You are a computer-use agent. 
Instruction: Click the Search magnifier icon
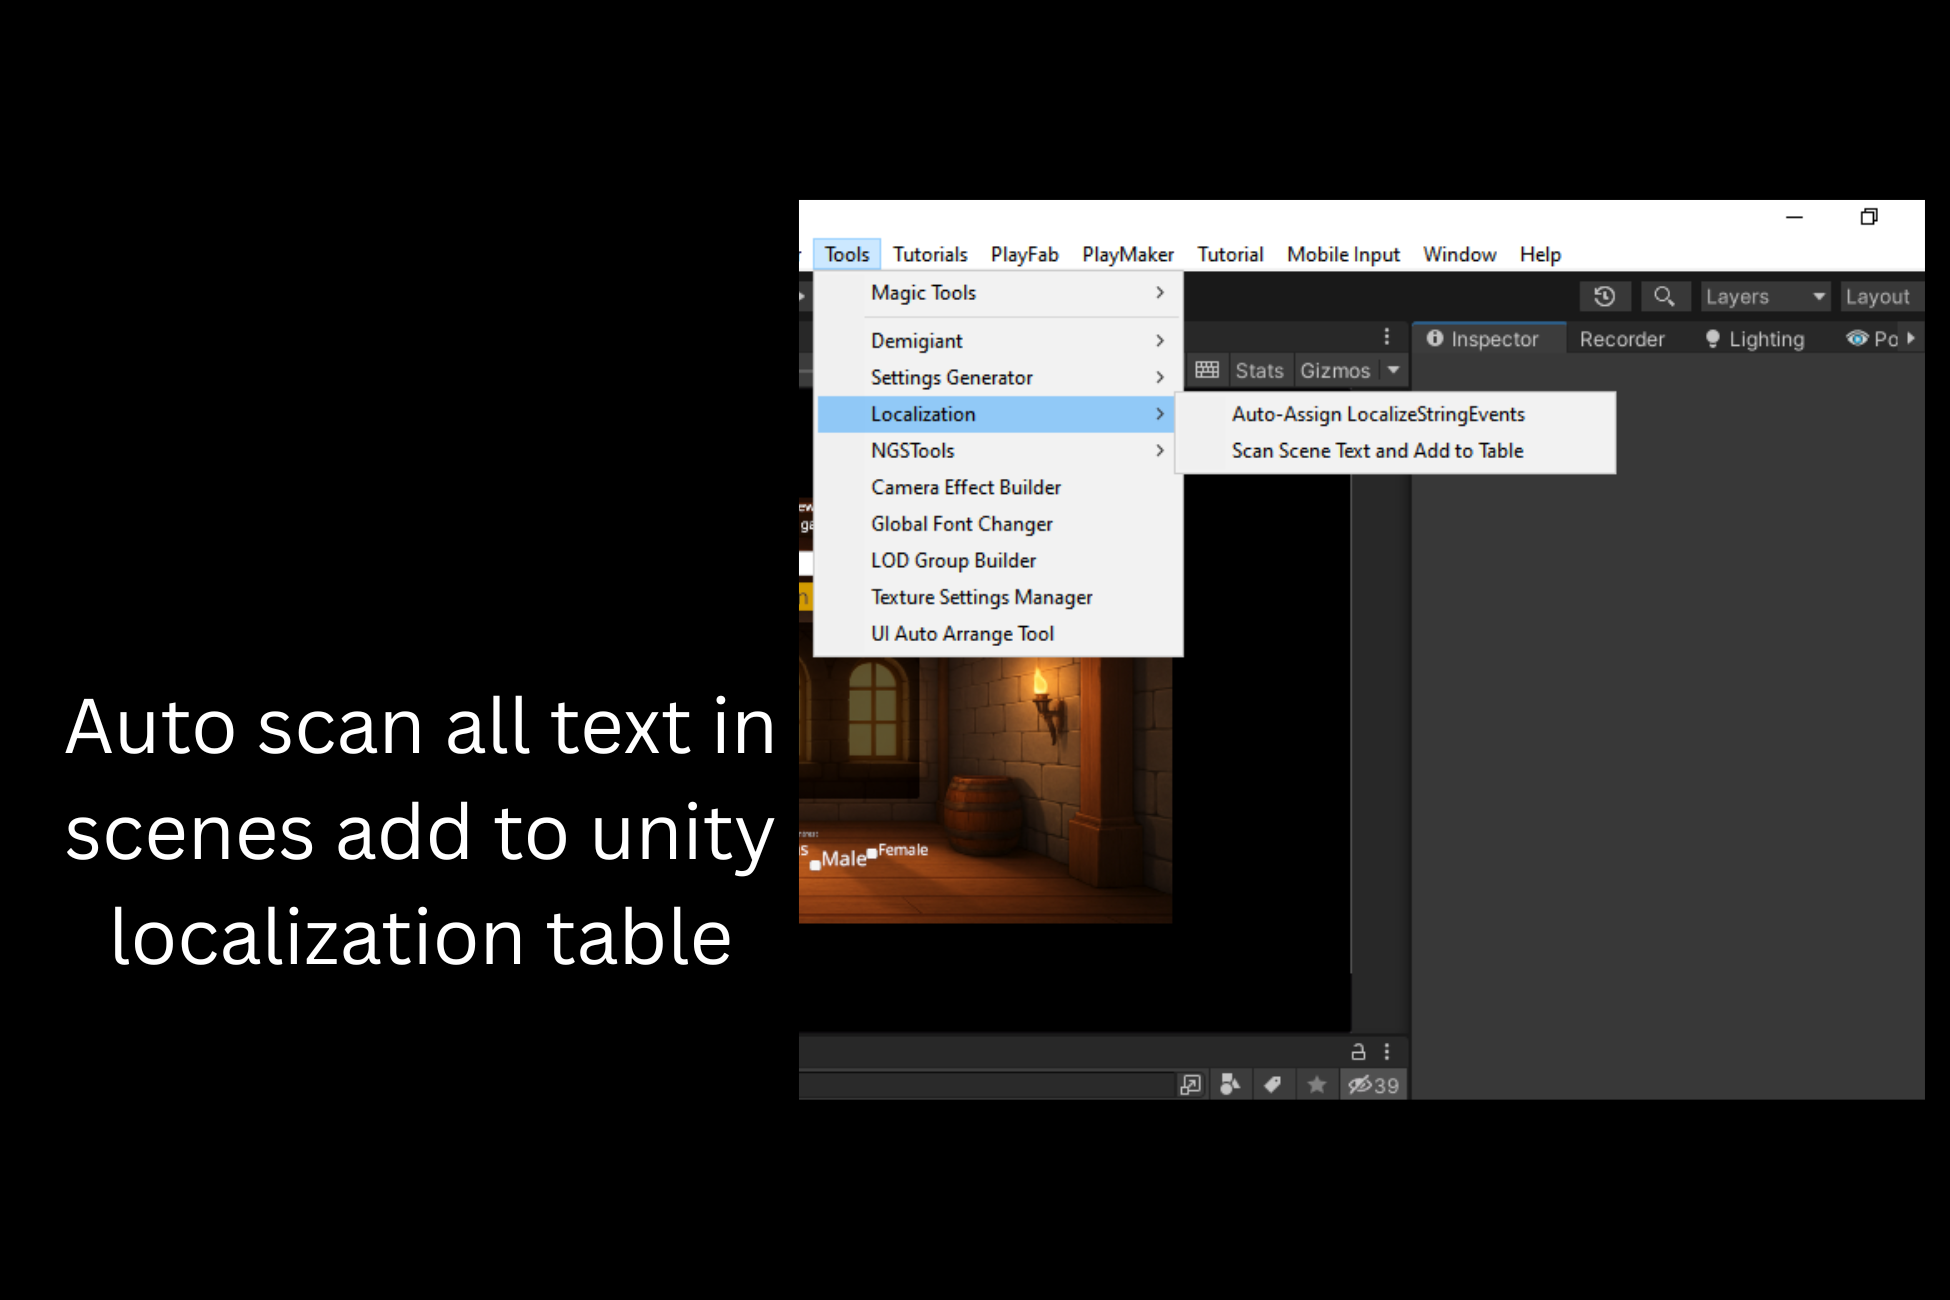(1664, 297)
